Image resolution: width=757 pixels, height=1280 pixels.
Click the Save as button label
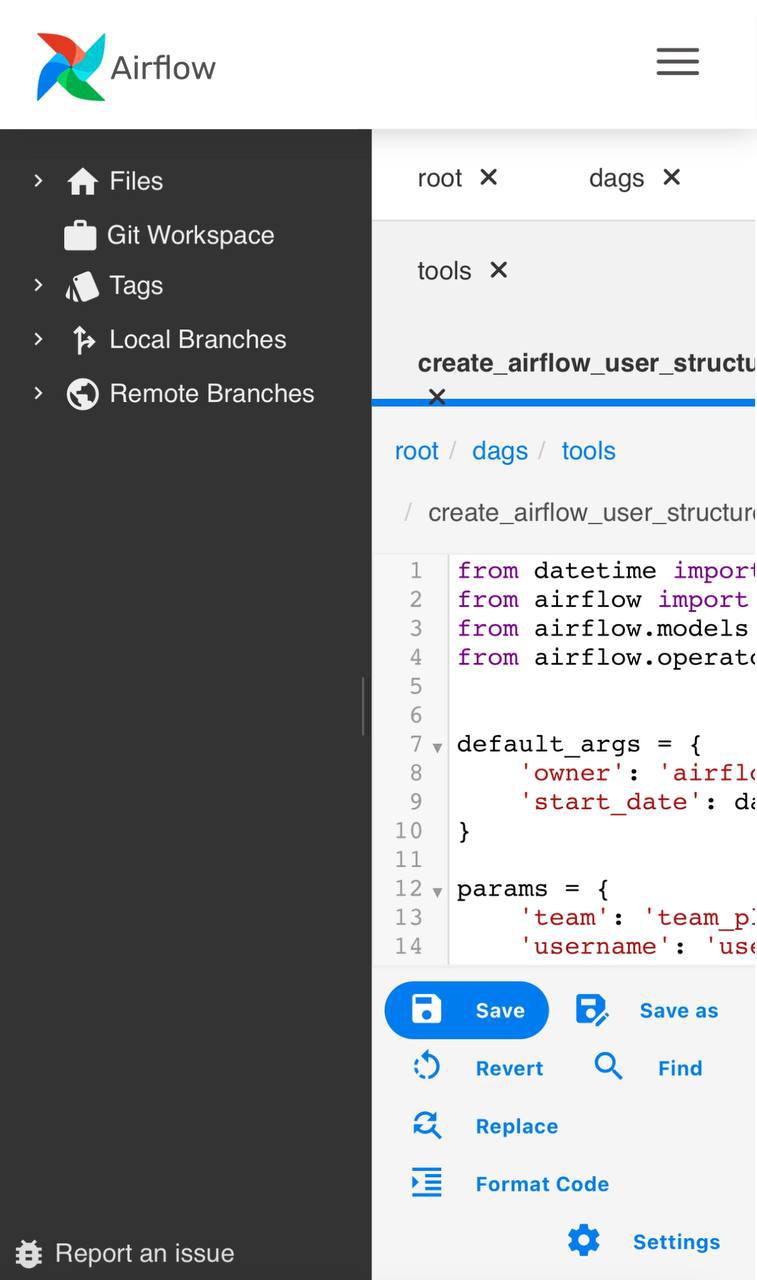[679, 1011]
